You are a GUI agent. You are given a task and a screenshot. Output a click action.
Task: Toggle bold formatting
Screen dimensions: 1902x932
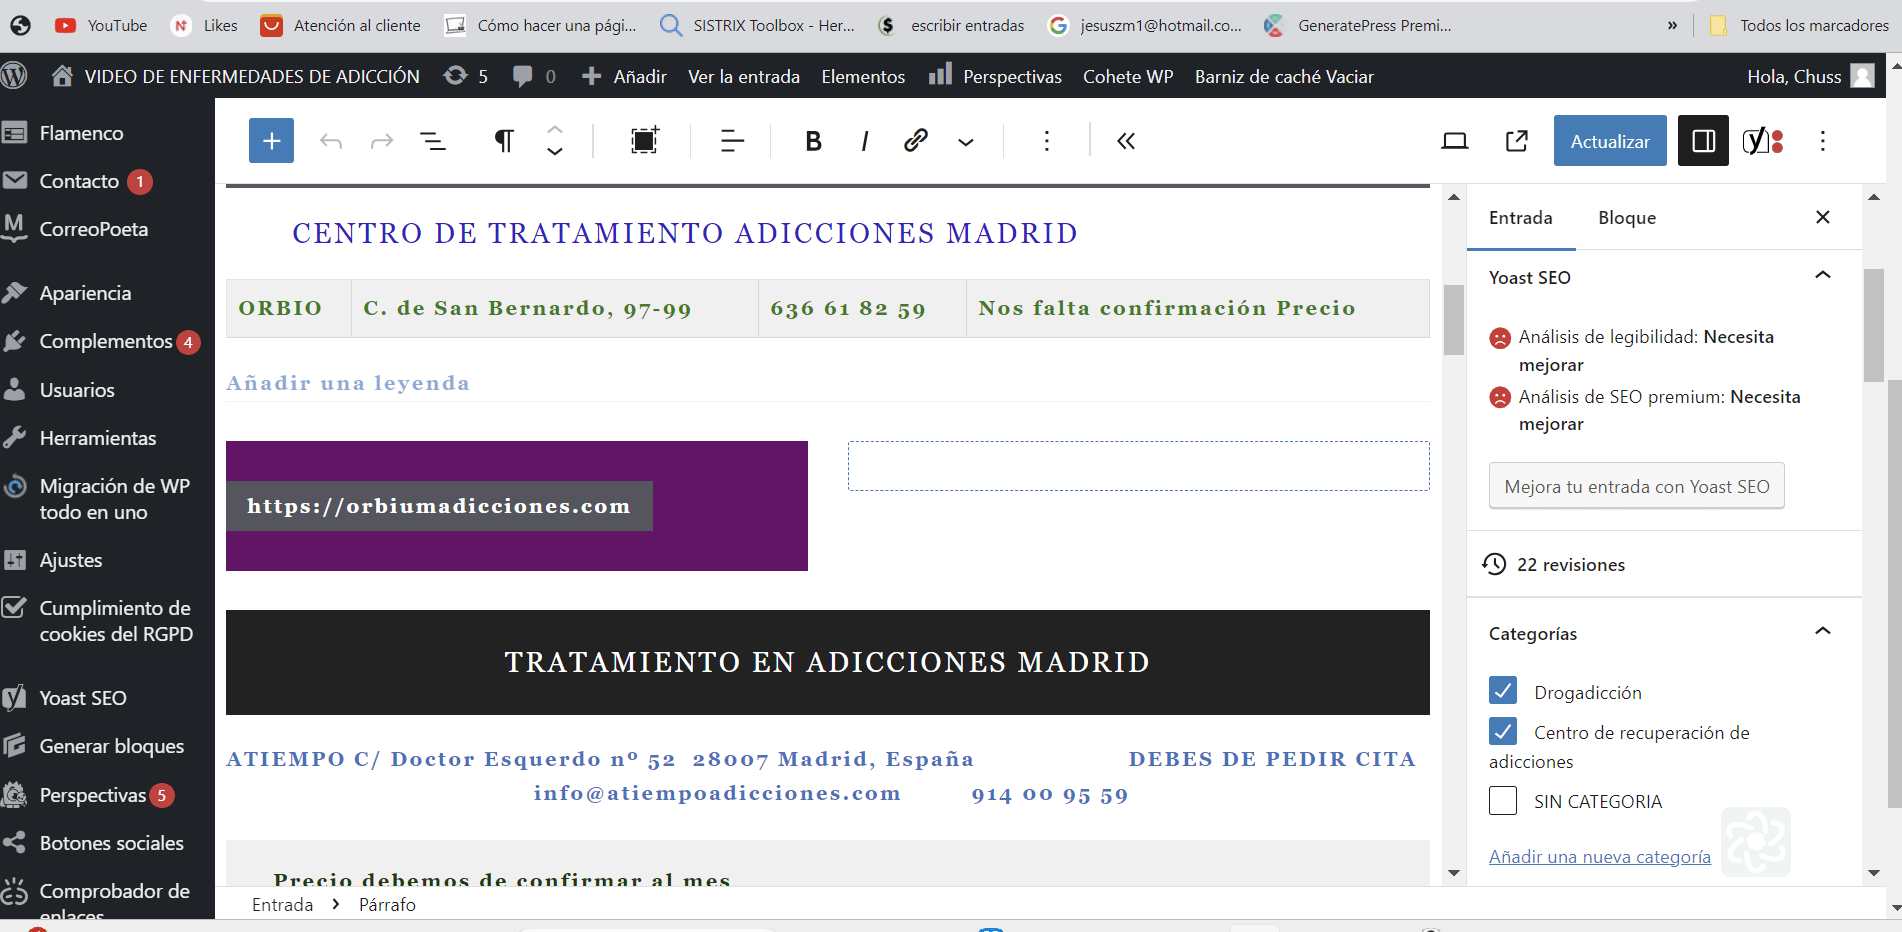[x=814, y=141]
